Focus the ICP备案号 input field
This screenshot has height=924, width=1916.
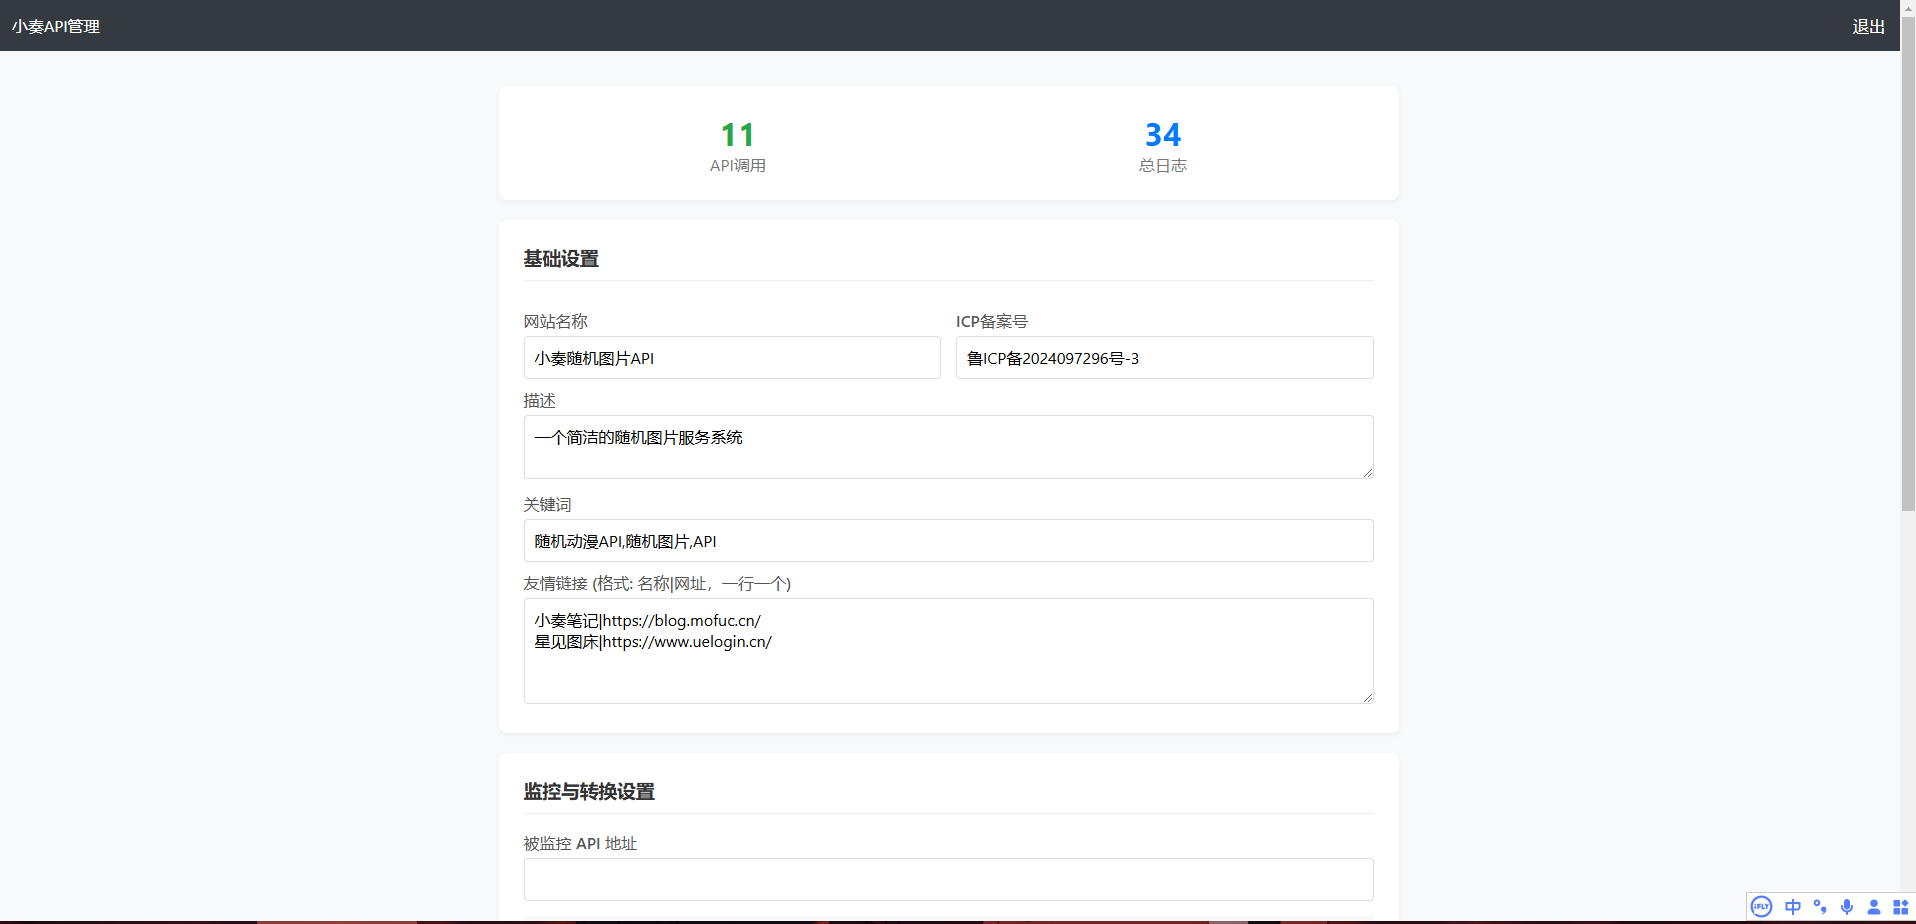(x=1164, y=358)
